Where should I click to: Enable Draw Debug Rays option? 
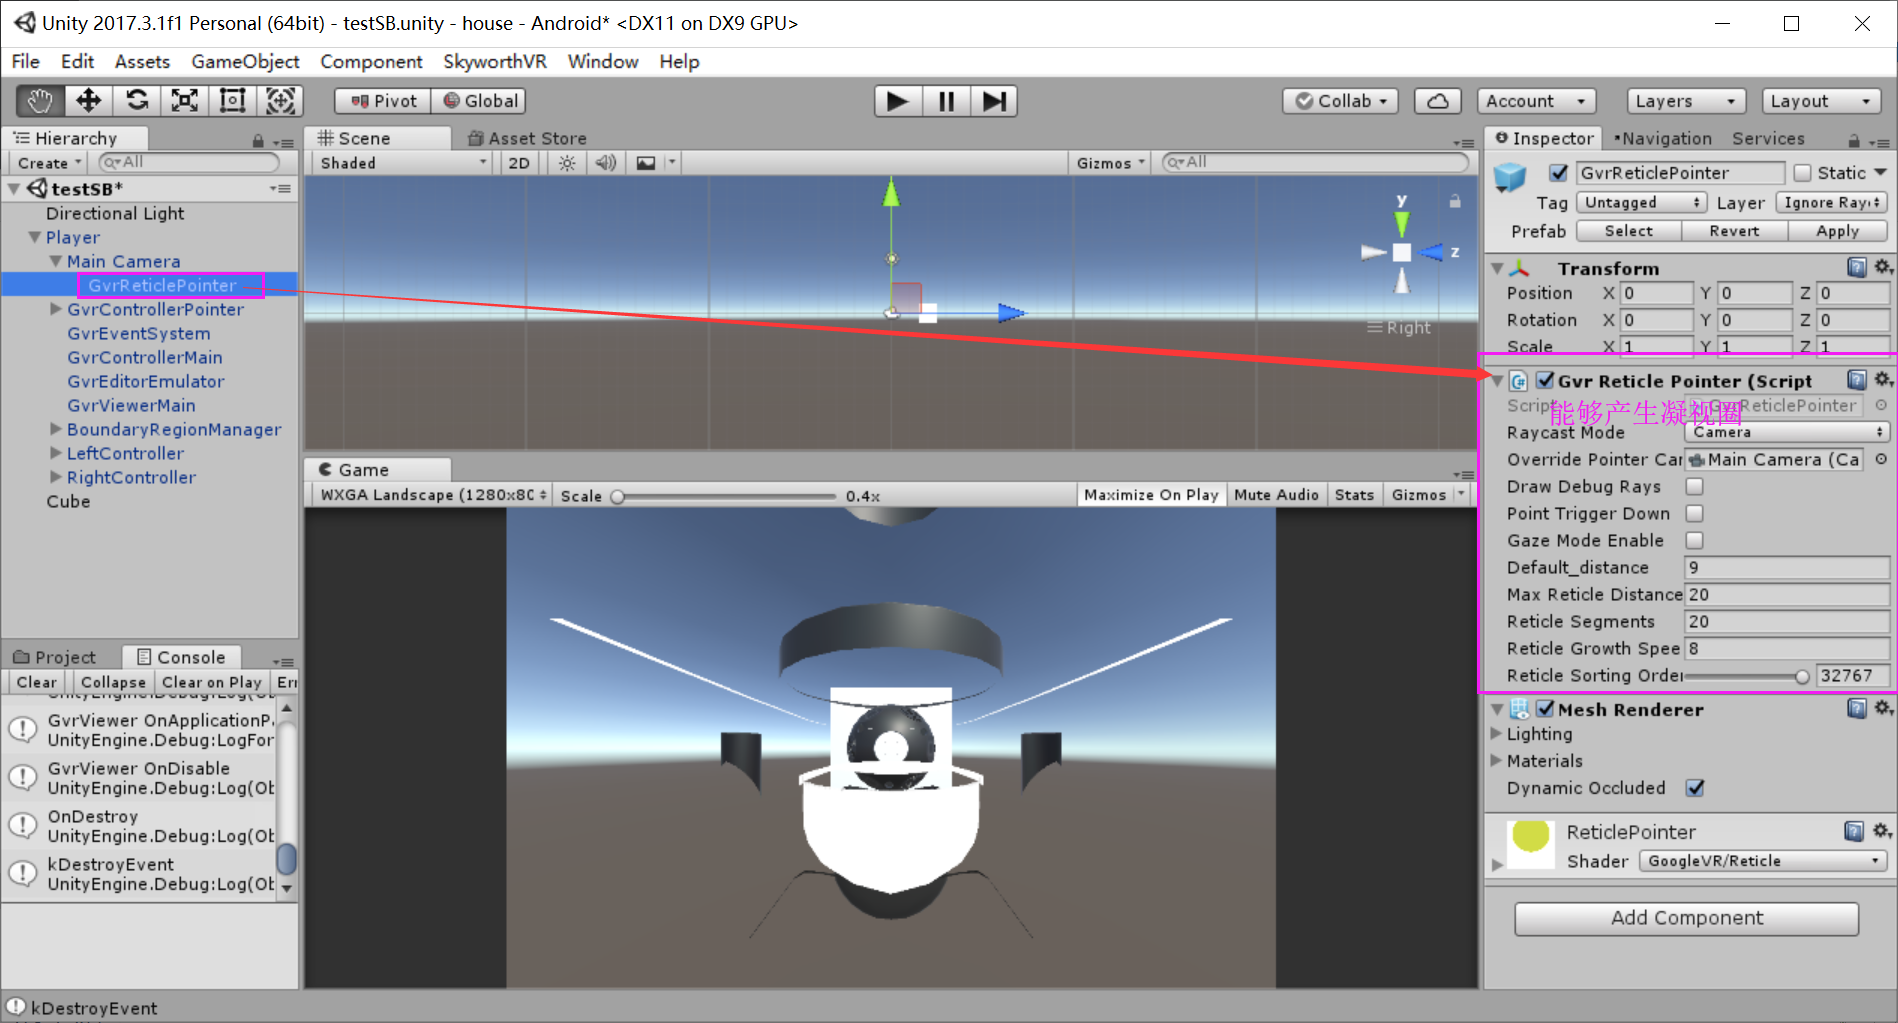point(1694,486)
